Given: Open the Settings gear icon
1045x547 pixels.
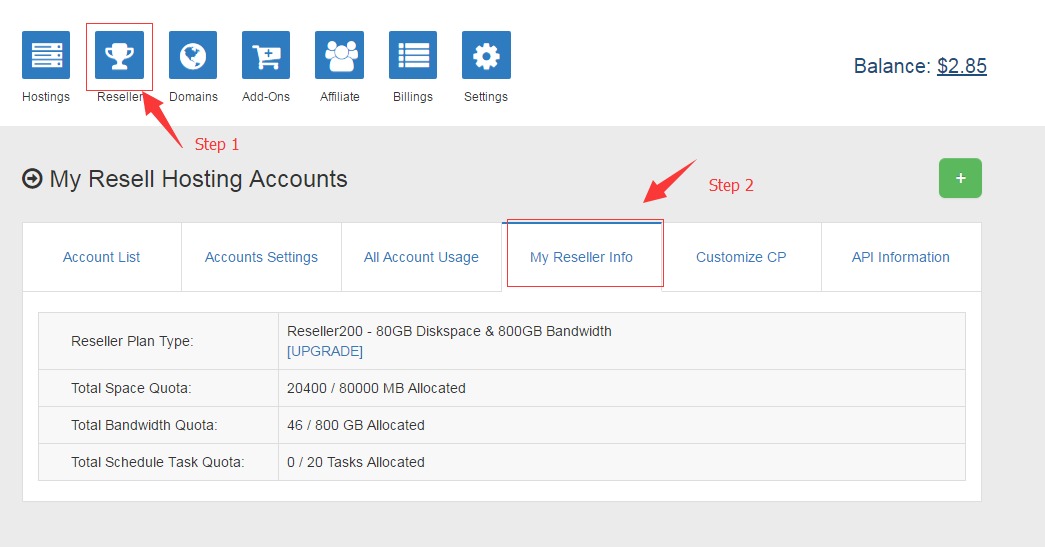Looking at the screenshot, I should pos(486,55).
